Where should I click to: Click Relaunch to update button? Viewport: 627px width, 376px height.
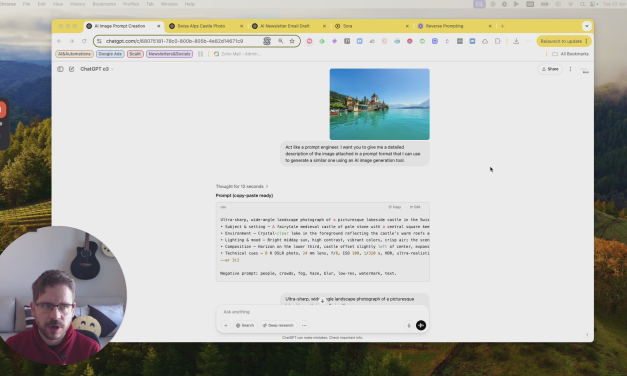[x=564, y=41]
